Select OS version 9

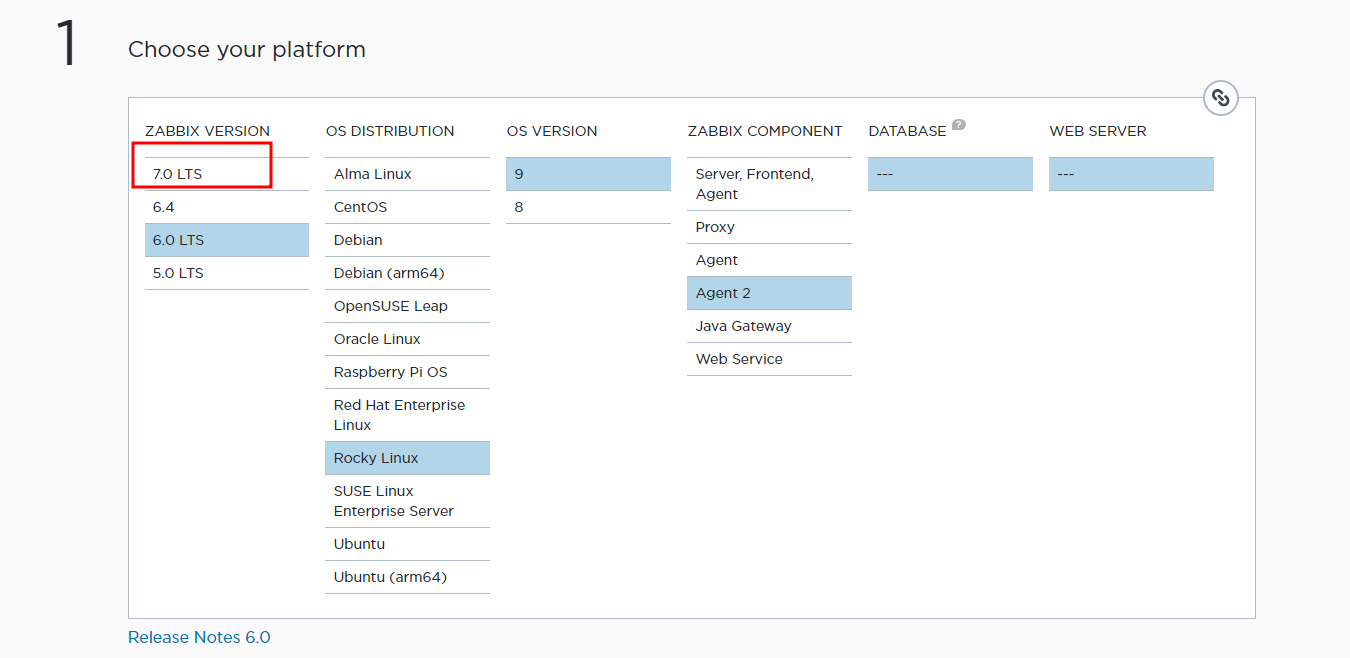tap(588, 174)
